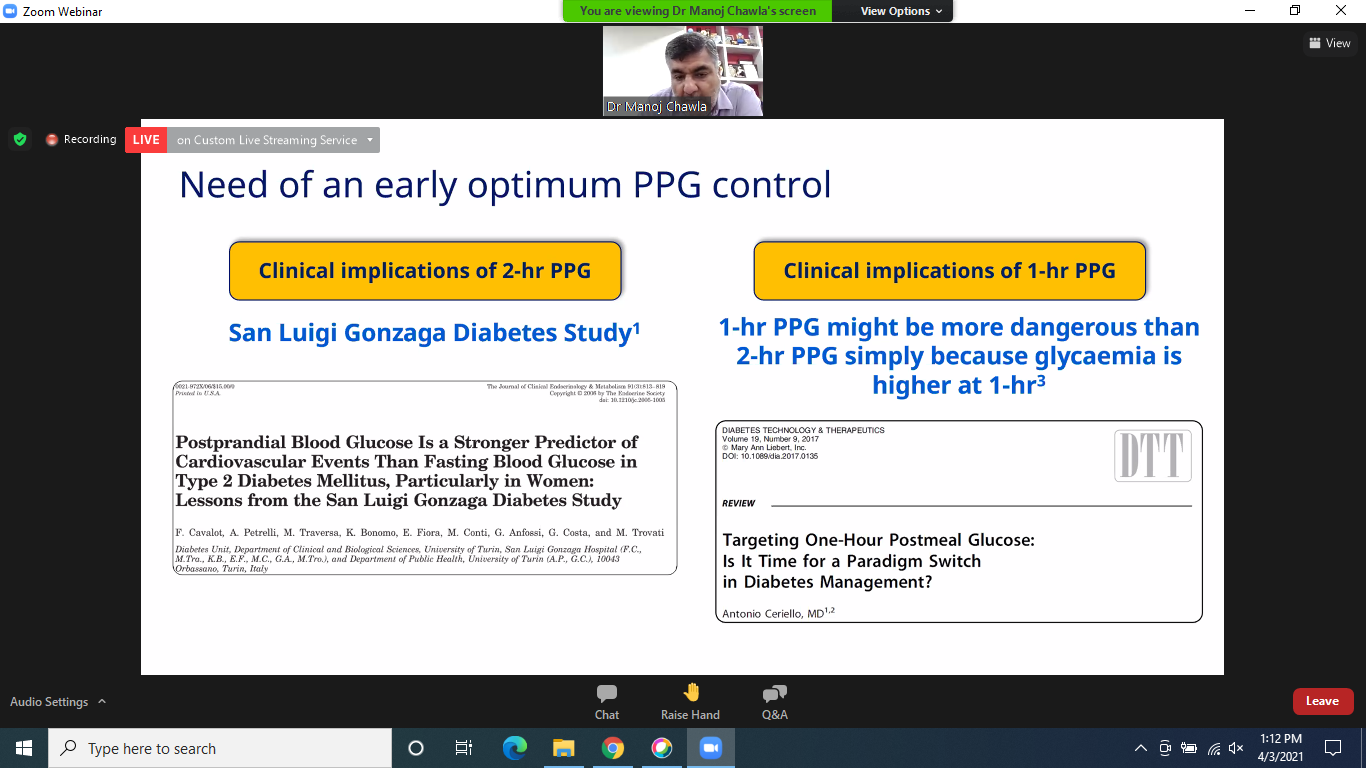
Task: Click the Raise Hand icon
Action: point(690,700)
